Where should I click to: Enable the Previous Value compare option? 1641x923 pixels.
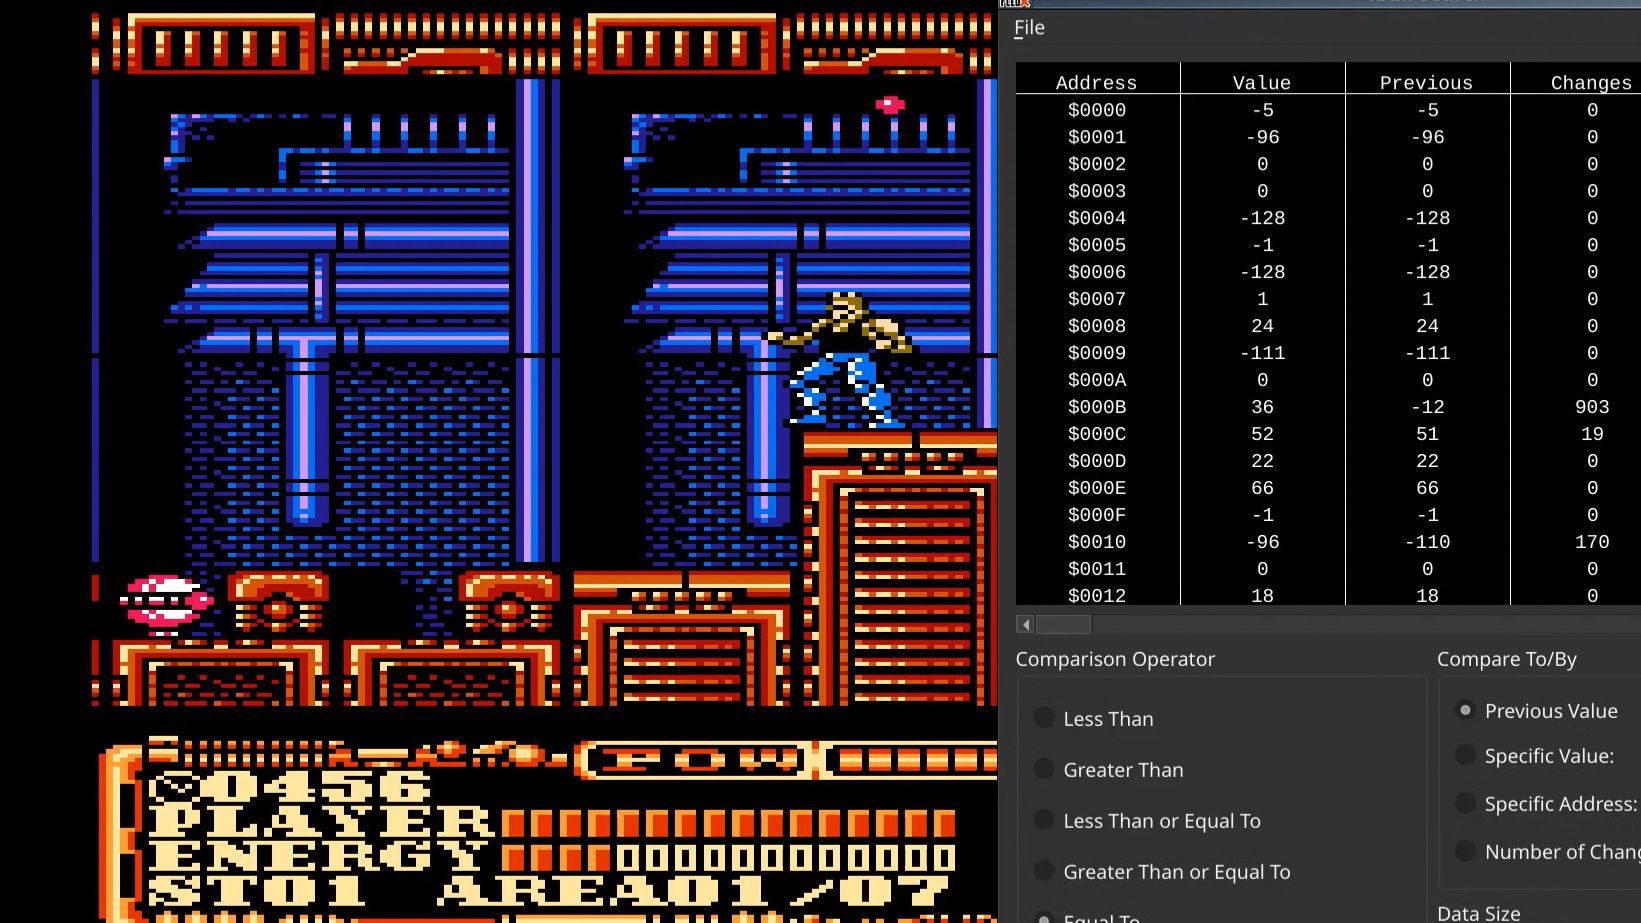pyautogui.click(x=1466, y=709)
